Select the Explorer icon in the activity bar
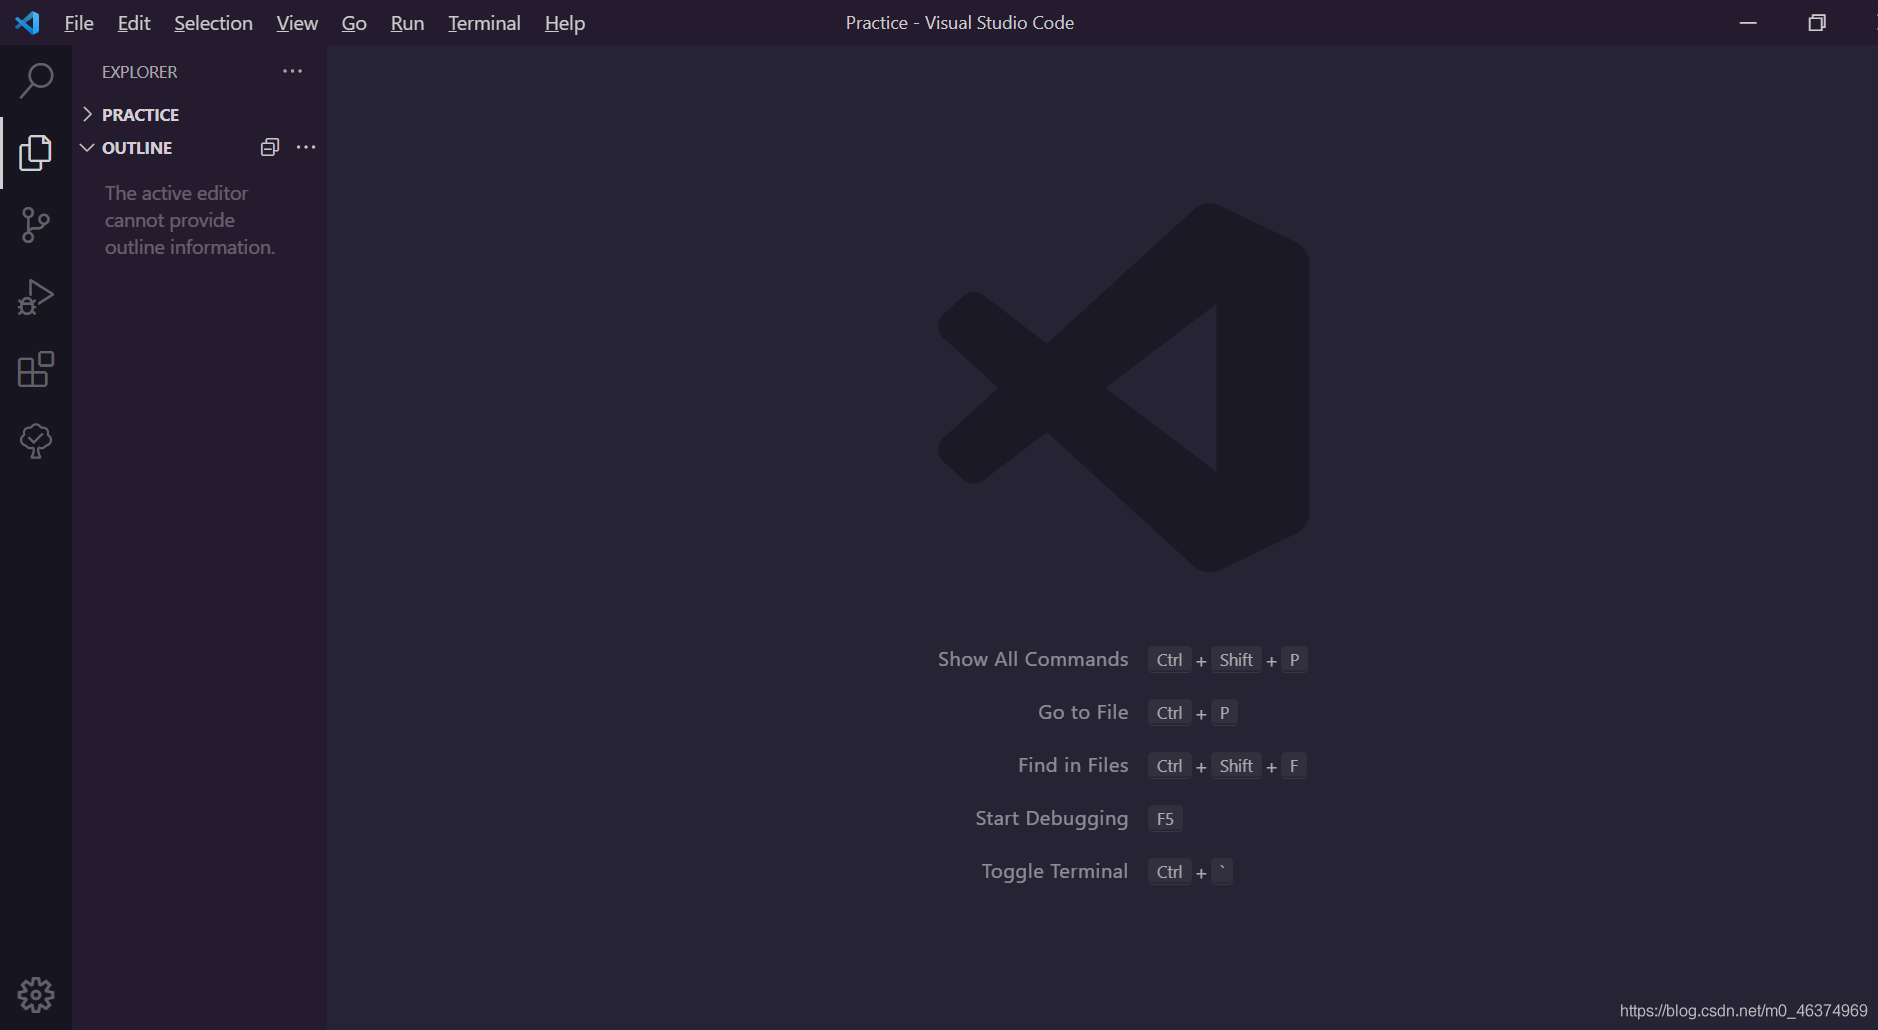Image resolution: width=1878 pixels, height=1030 pixels. click(36, 152)
